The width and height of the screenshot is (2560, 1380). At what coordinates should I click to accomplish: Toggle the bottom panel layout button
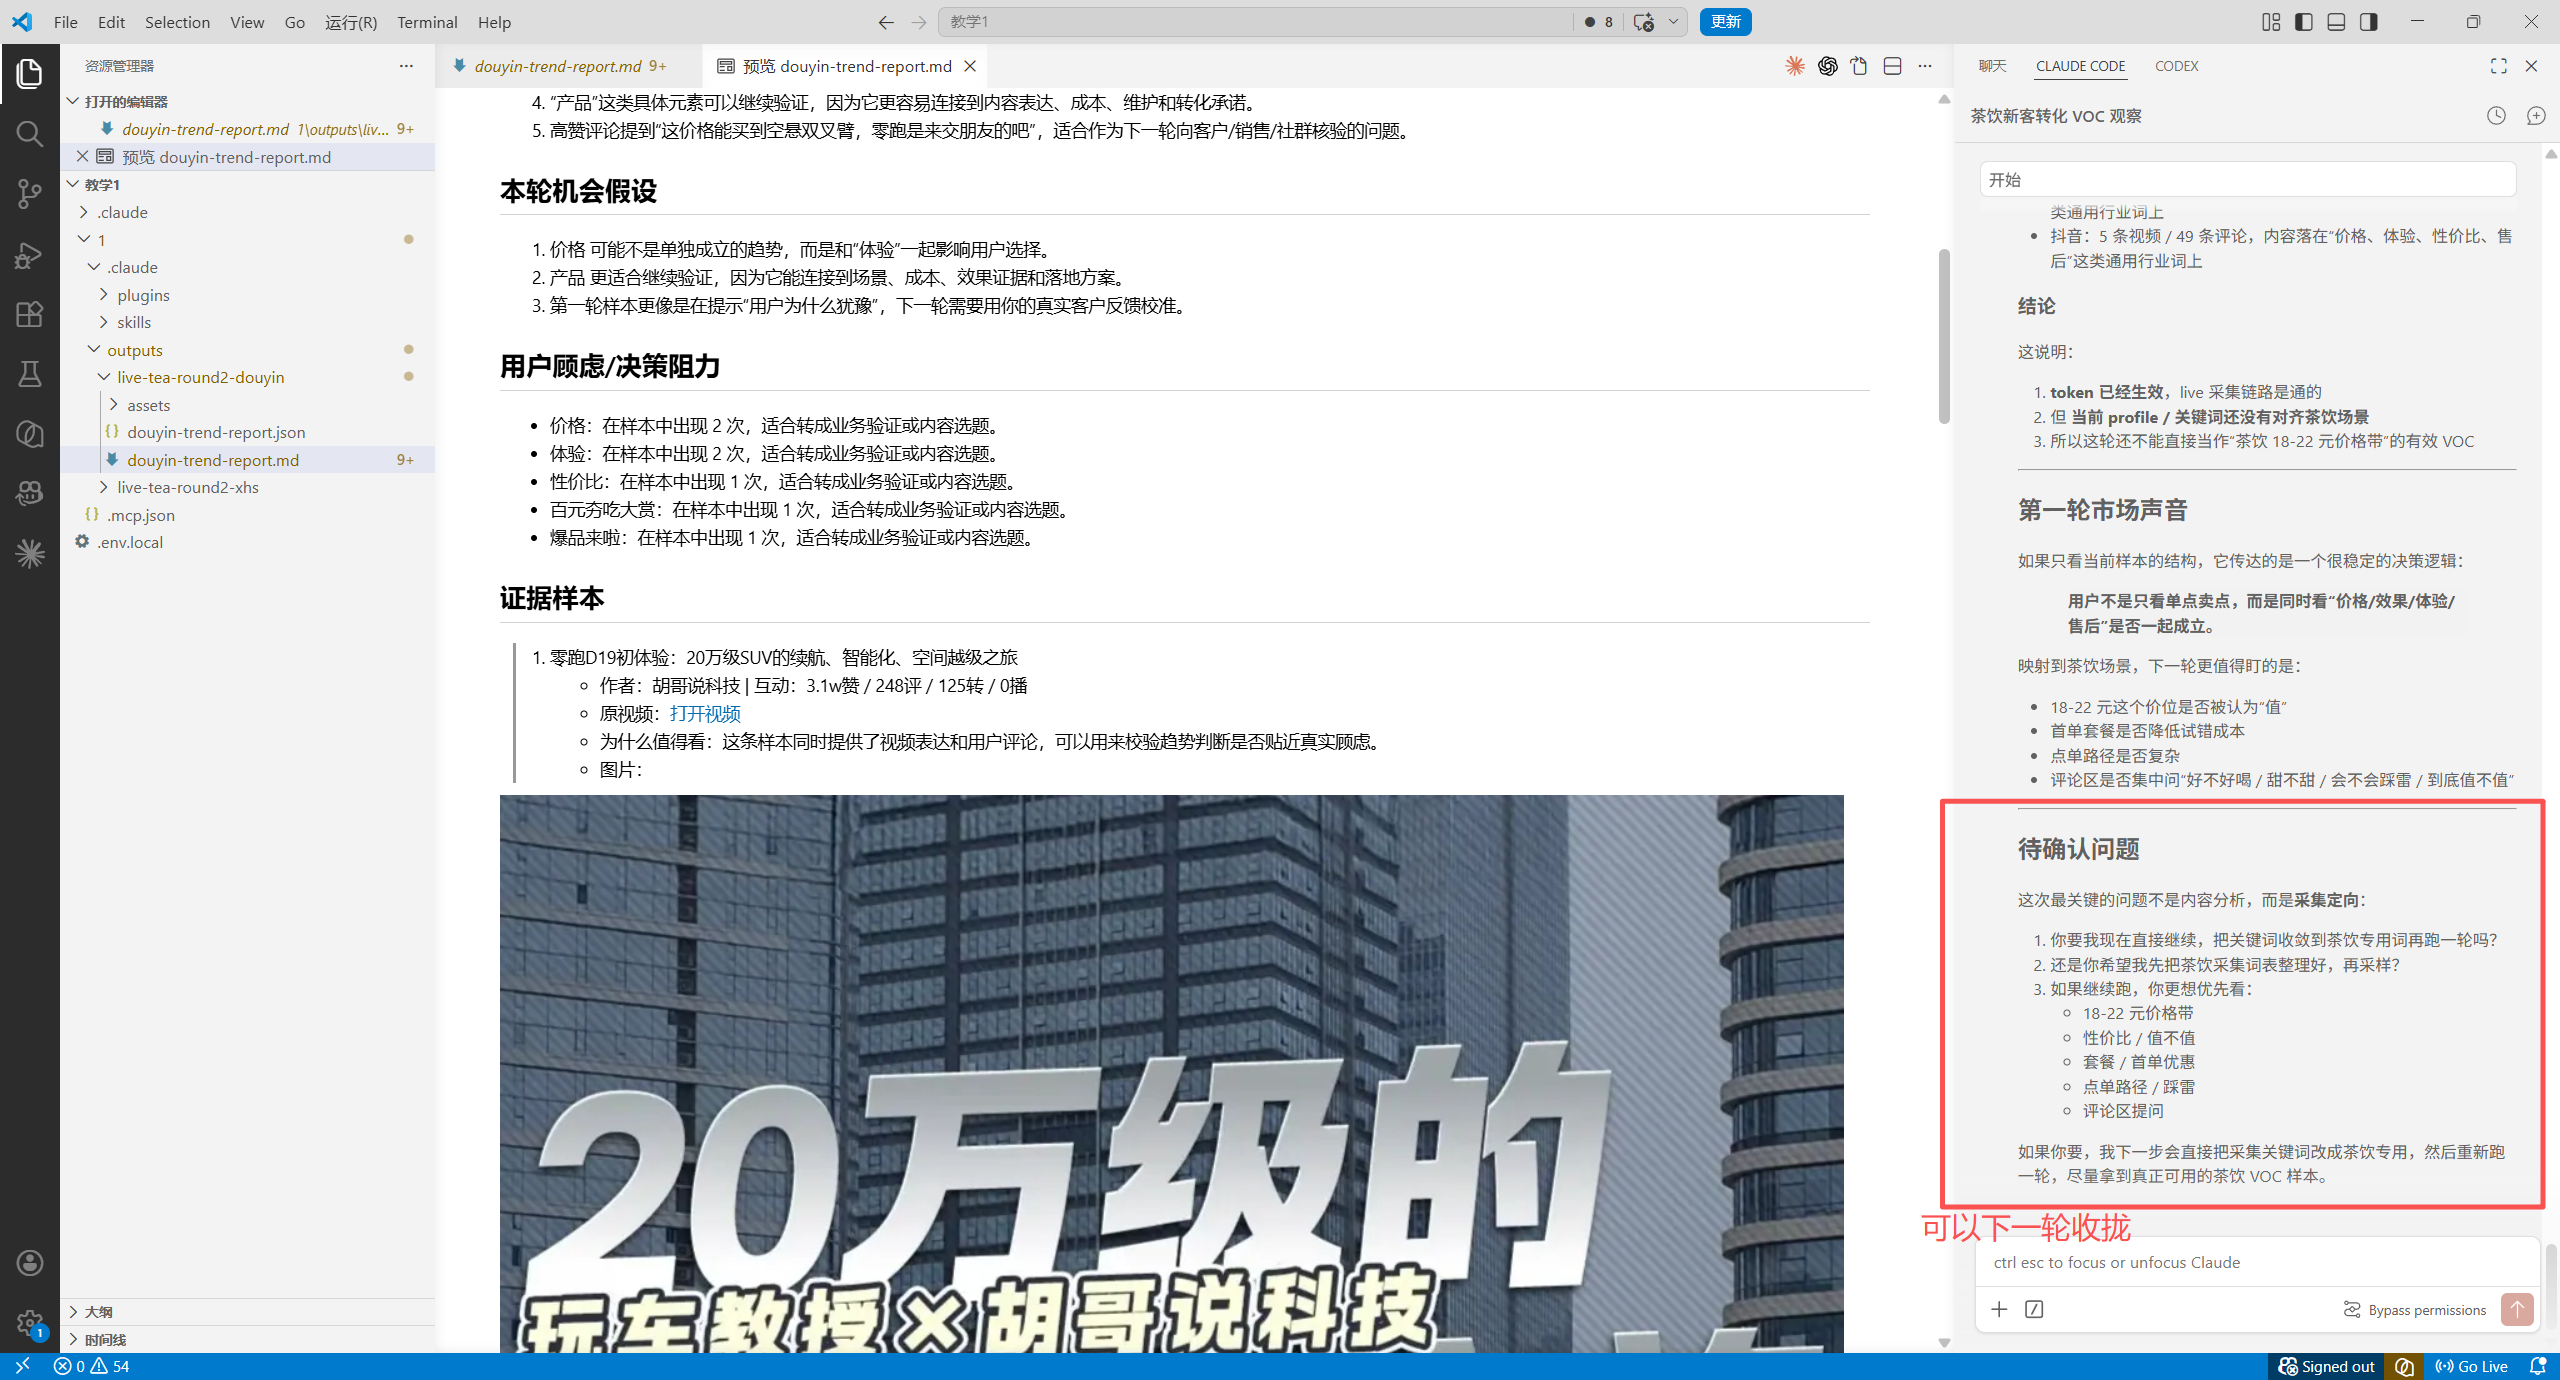2336,22
